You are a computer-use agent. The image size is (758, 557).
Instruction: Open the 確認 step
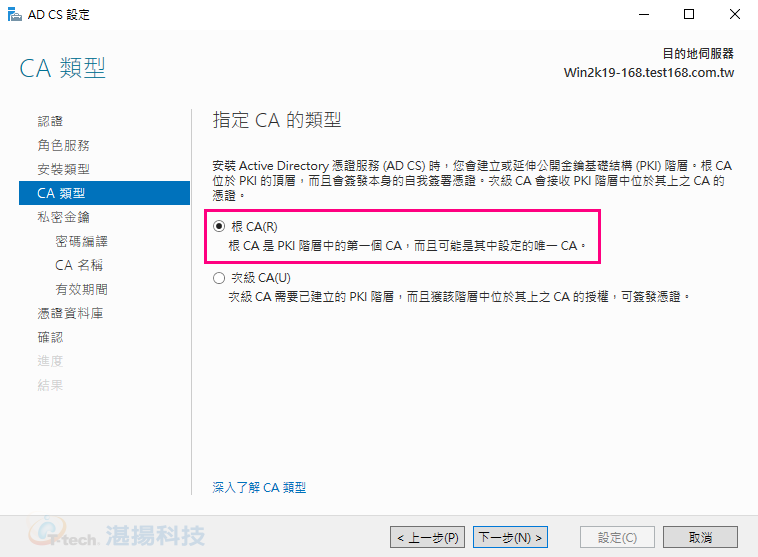click(x=50, y=337)
